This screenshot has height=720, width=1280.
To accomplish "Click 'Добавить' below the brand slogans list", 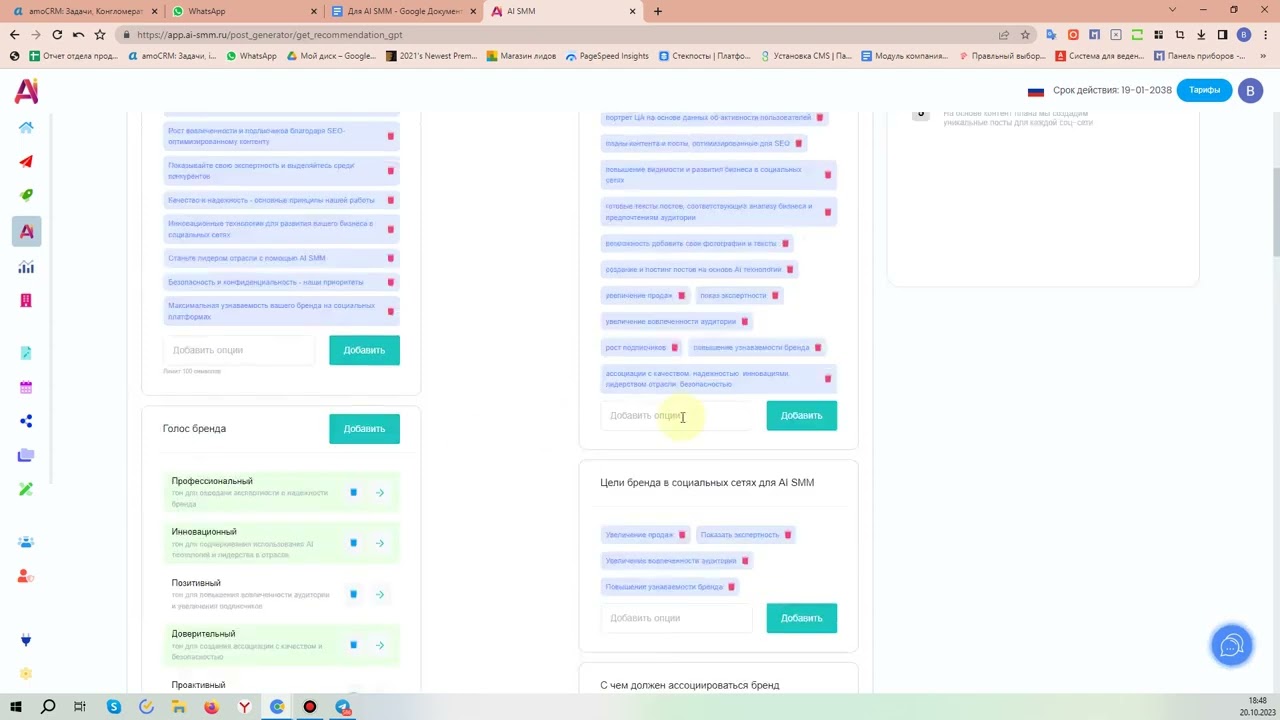I will [x=364, y=350].
